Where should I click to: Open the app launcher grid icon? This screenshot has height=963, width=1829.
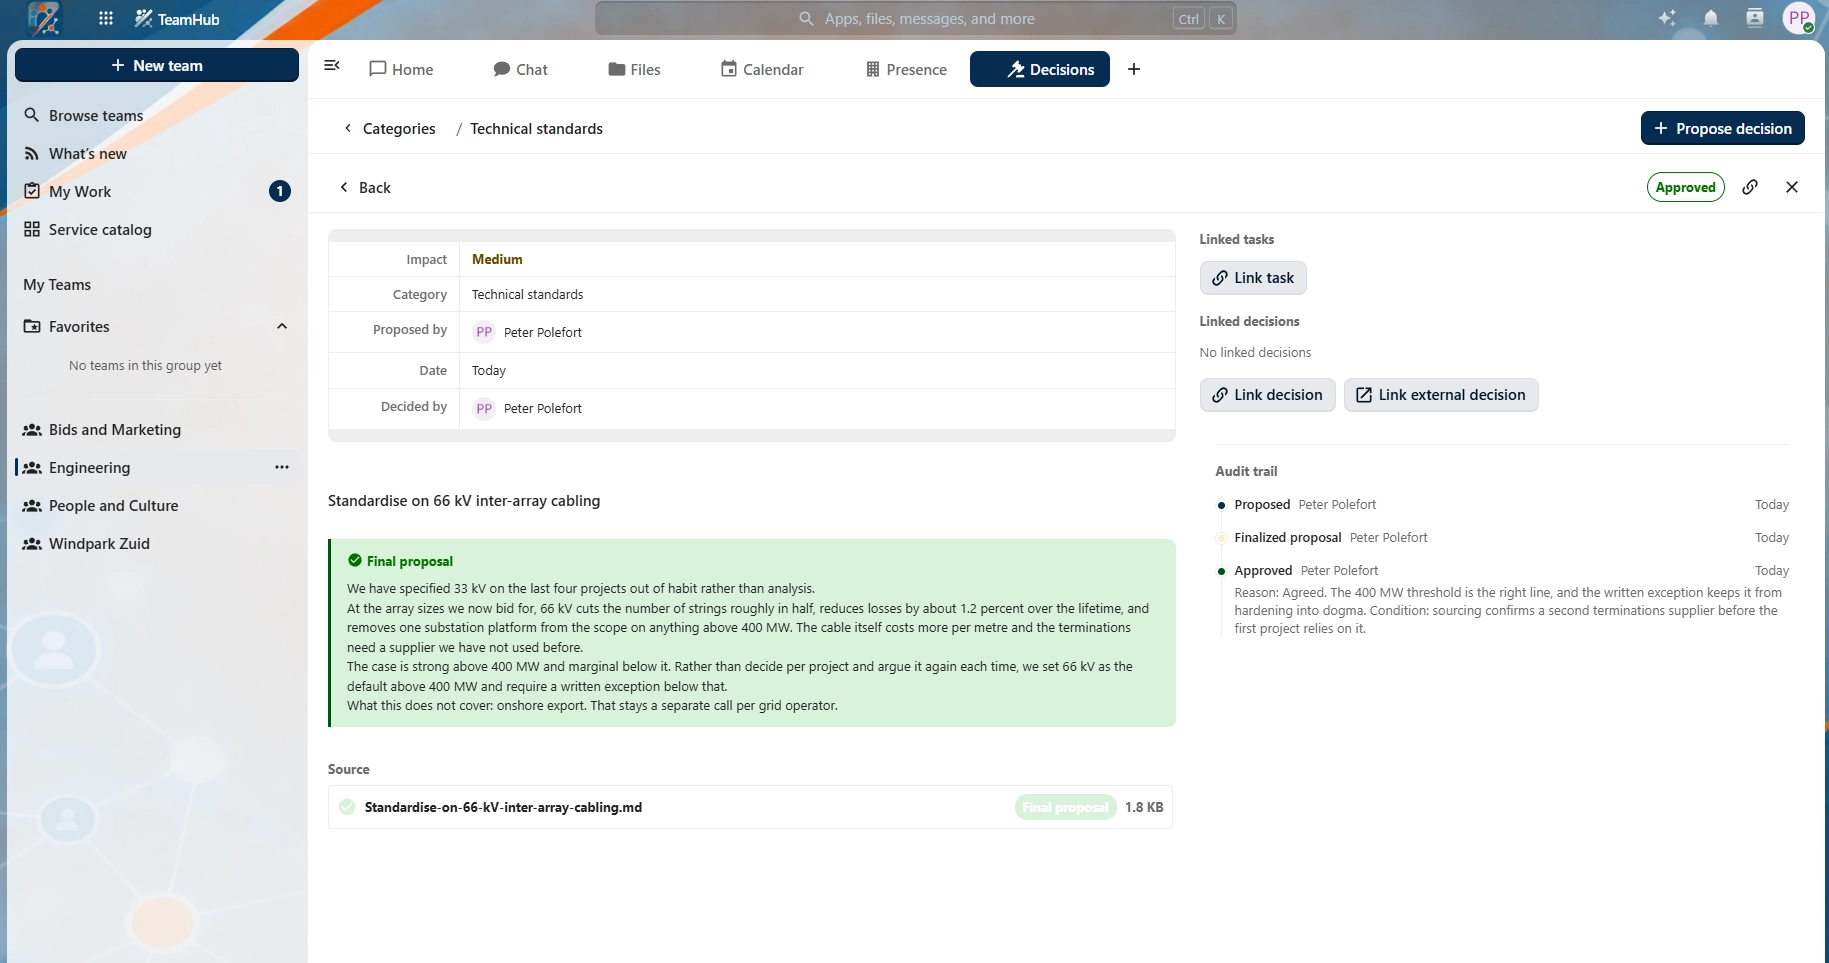[106, 19]
